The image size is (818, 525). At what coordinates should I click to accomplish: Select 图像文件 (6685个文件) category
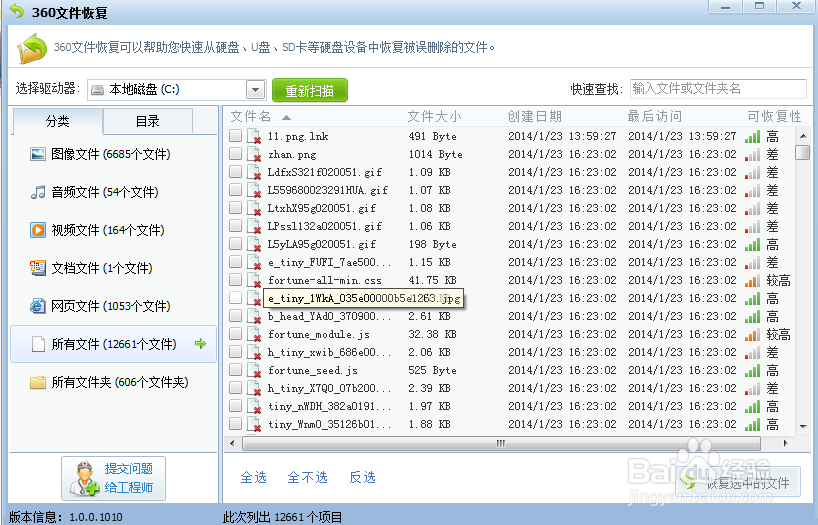point(113,154)
